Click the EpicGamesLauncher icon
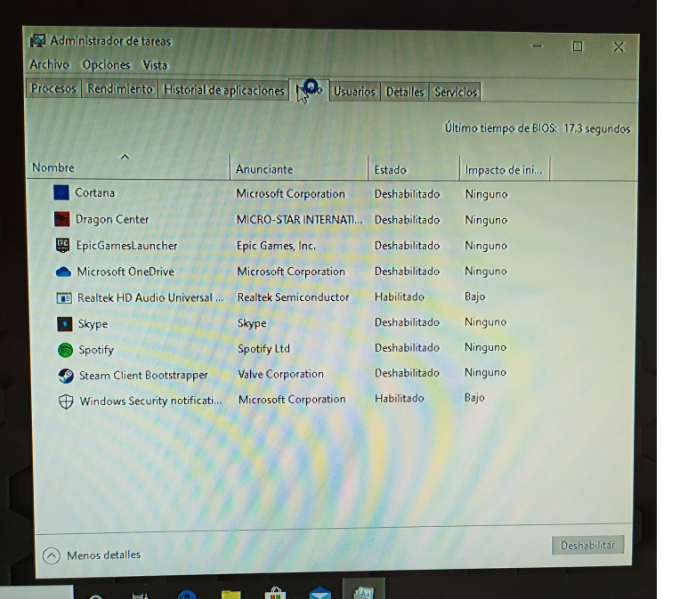 [63, 245]
